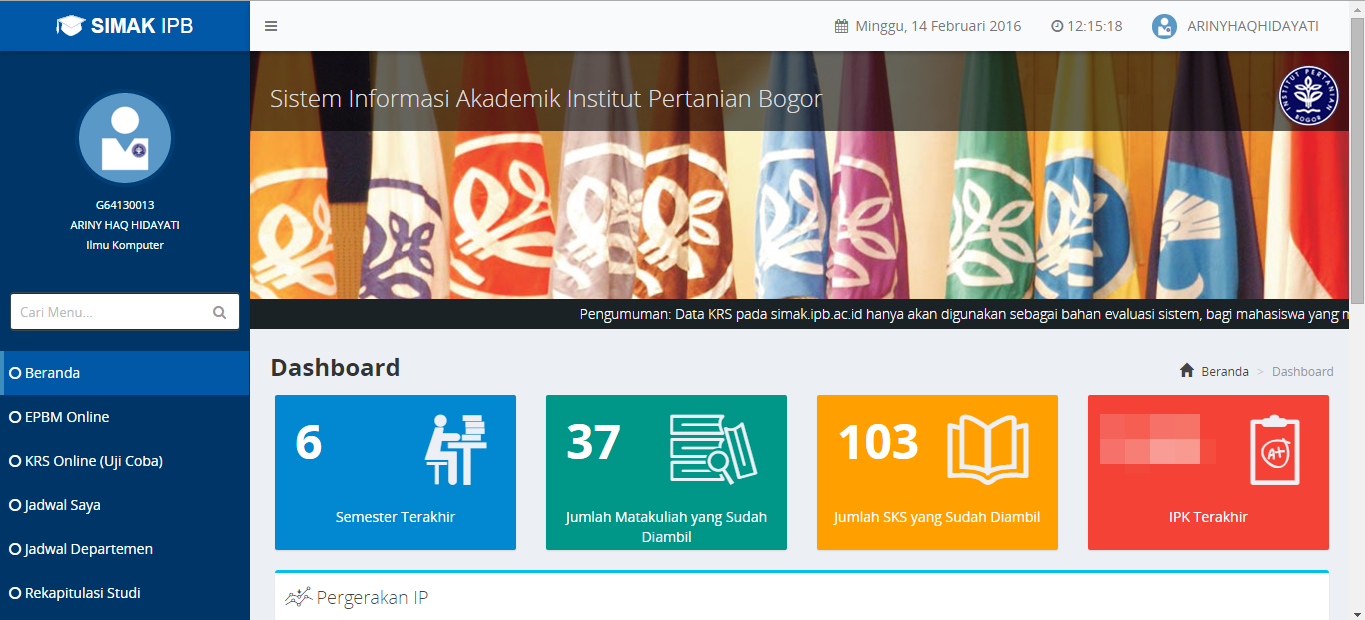The height and width of the screenshot is (620, 1365).
Task: Open ARINYHAQHIDAYATI user dropdown
Action: pyautogui.click(x=1252, y=26)
